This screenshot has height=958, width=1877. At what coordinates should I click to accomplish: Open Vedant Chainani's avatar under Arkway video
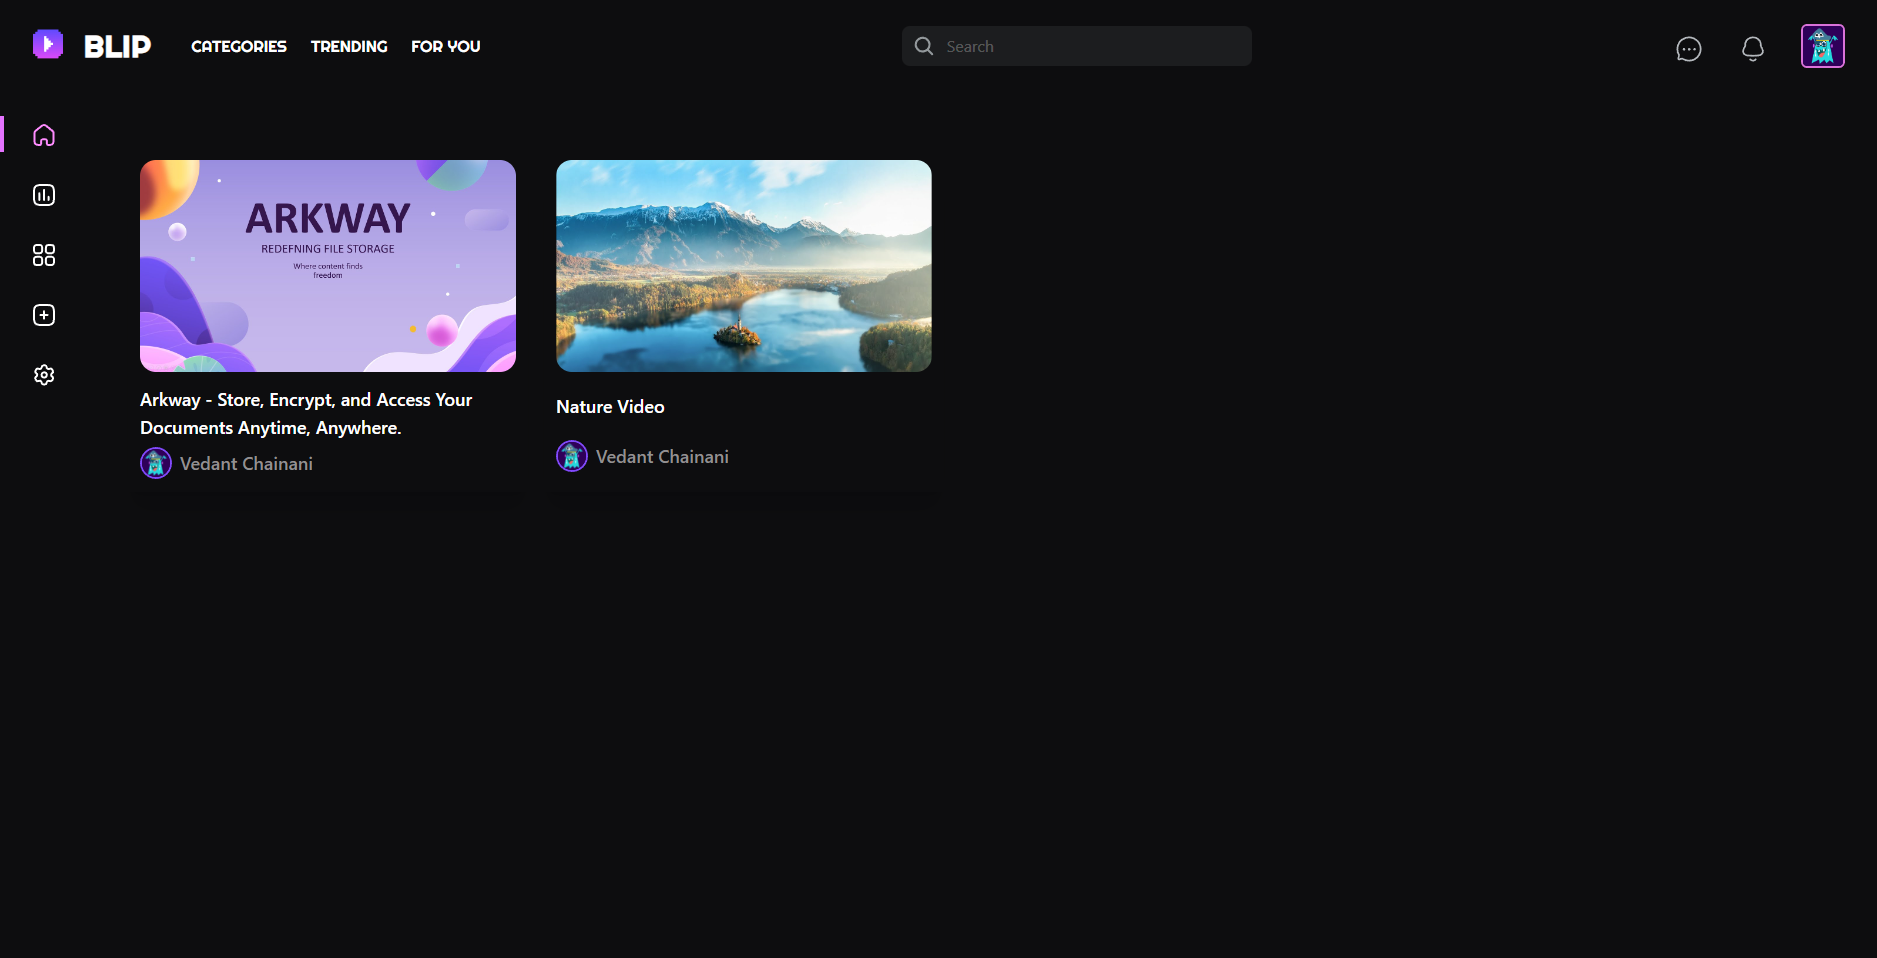[x=155, y=462]
